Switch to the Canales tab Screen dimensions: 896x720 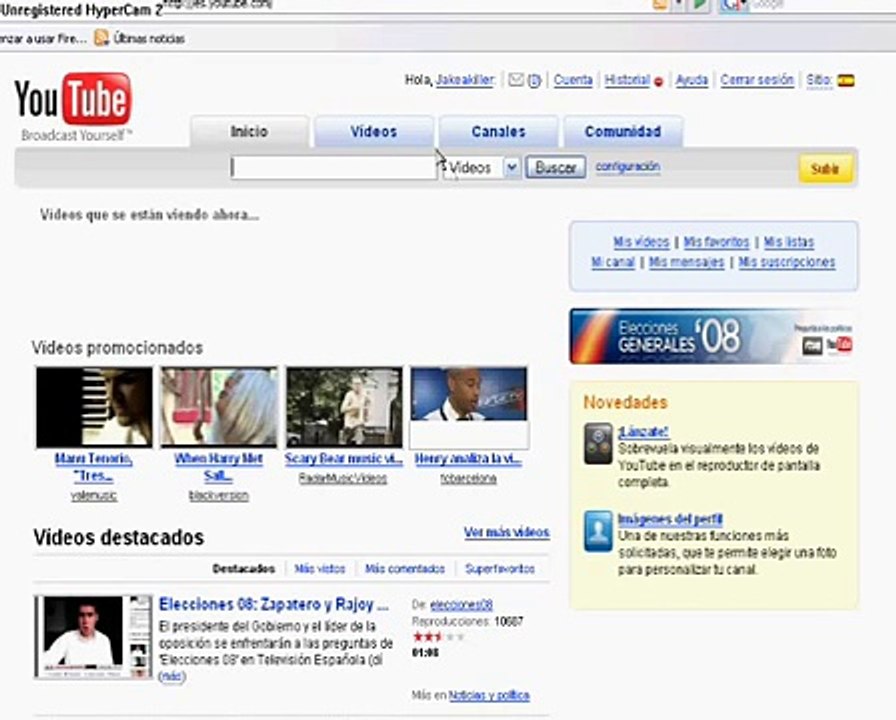pos(498,131)
